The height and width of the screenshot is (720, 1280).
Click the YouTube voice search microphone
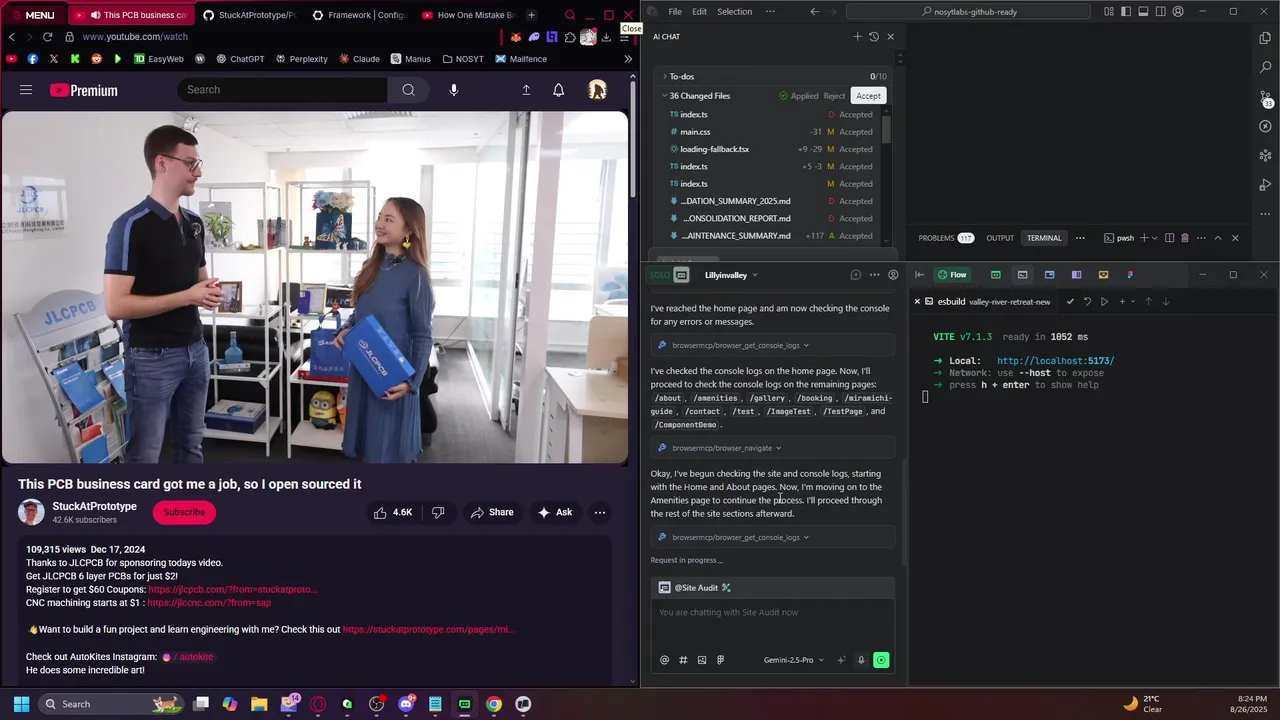point(453,90)
